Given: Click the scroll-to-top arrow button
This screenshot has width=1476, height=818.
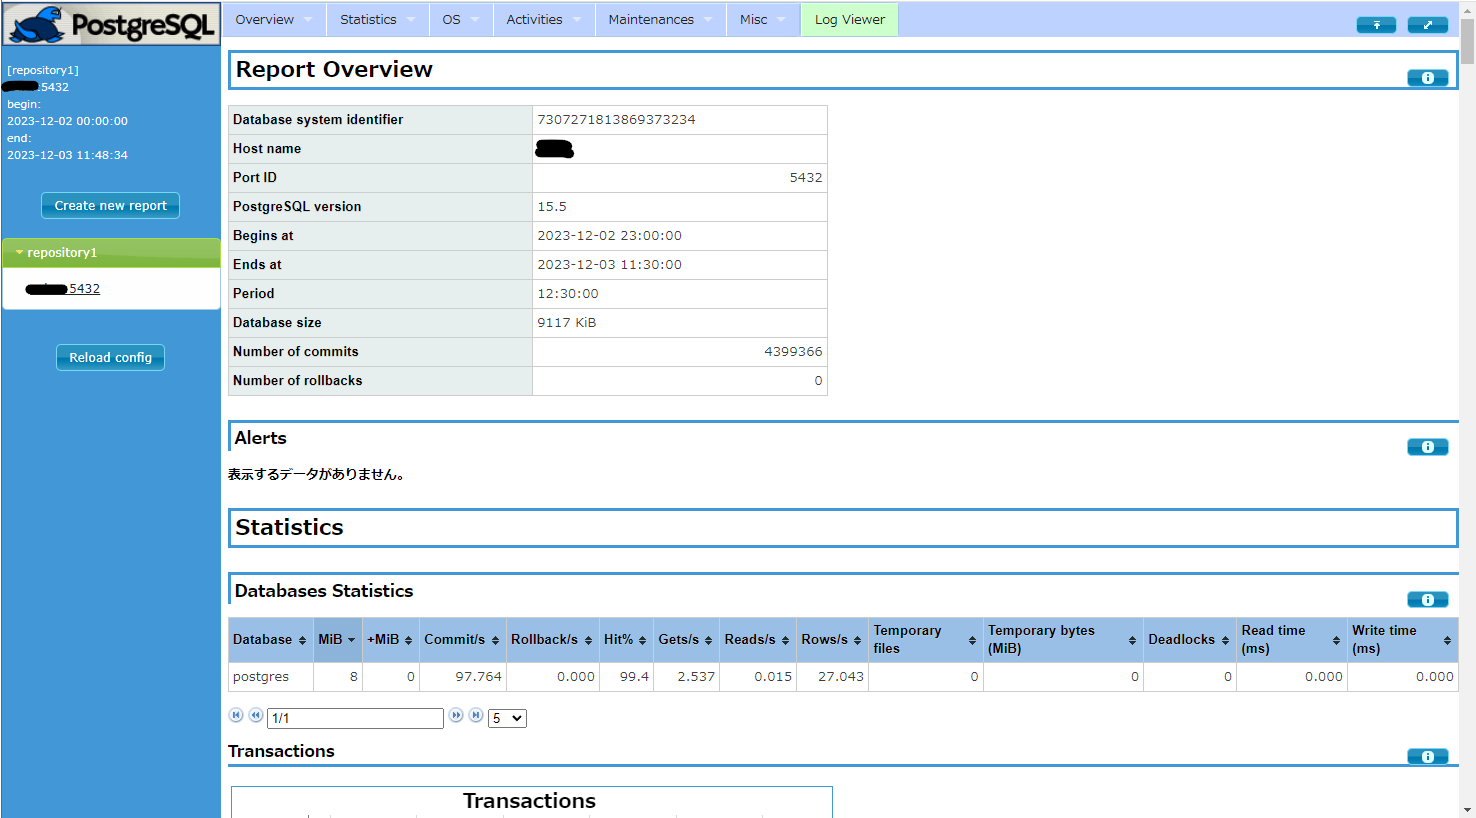Looking at the screenshot, I should [x=1376, y=25].
